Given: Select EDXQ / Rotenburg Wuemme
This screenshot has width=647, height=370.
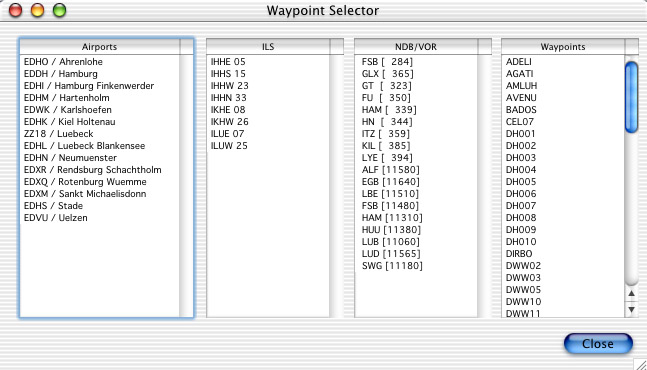Looking at the screenshot, I should pyautogui.click(x=85, y=181).
